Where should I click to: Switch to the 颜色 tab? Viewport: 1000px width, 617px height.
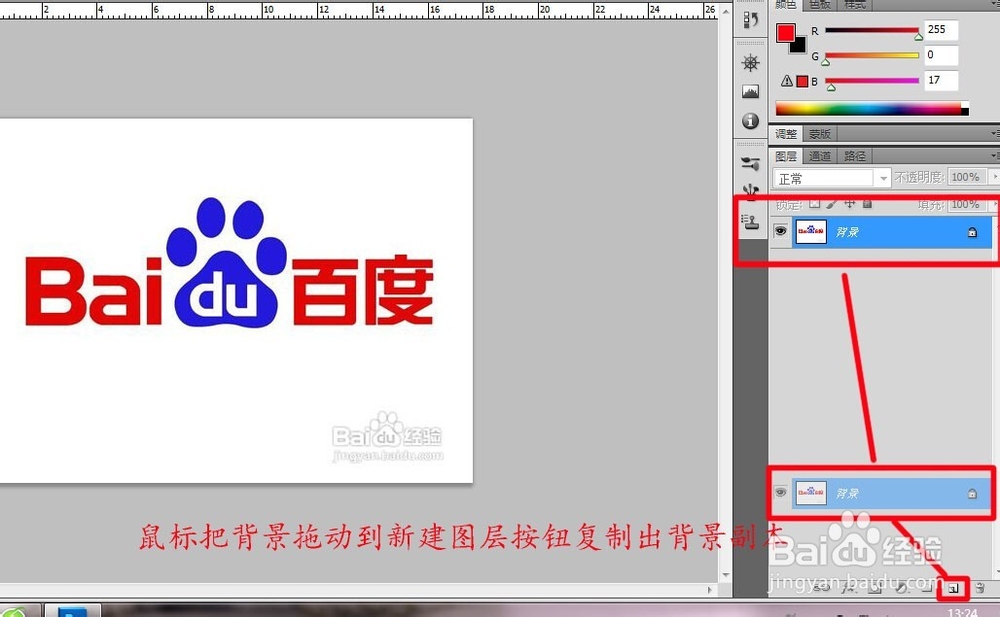(x=786, y=4)
